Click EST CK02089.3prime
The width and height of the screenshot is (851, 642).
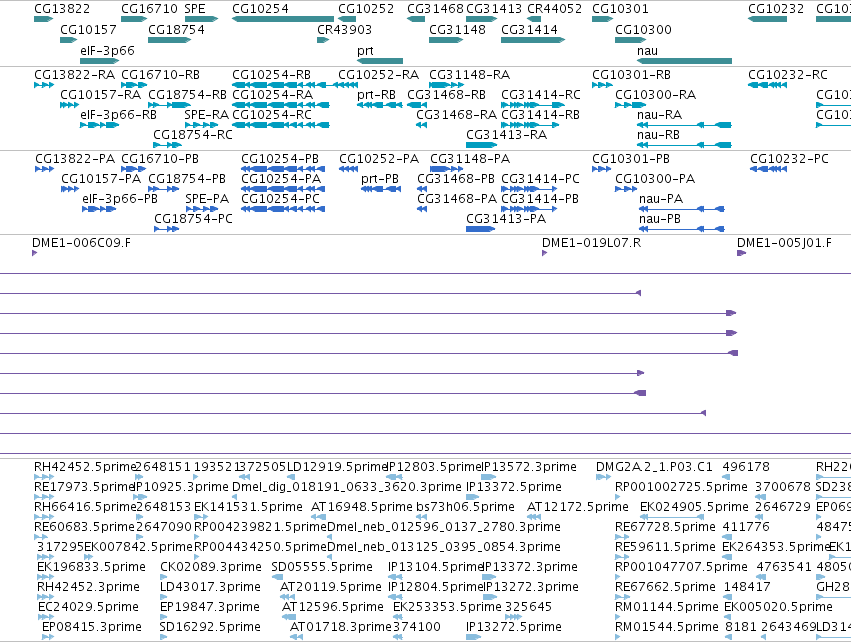pos(211,567)
